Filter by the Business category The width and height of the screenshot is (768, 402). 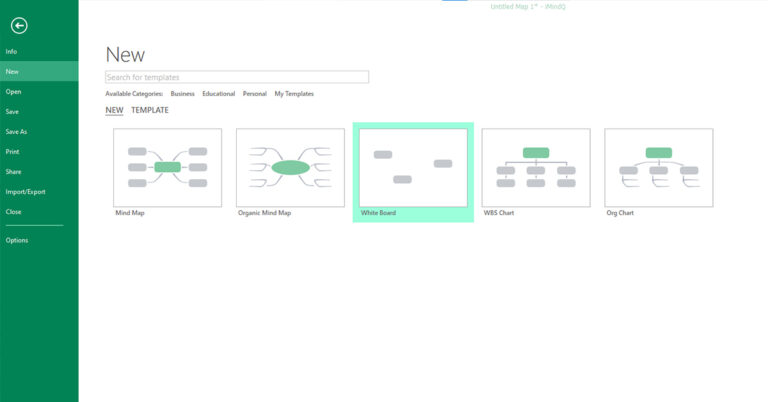(182, 94)
